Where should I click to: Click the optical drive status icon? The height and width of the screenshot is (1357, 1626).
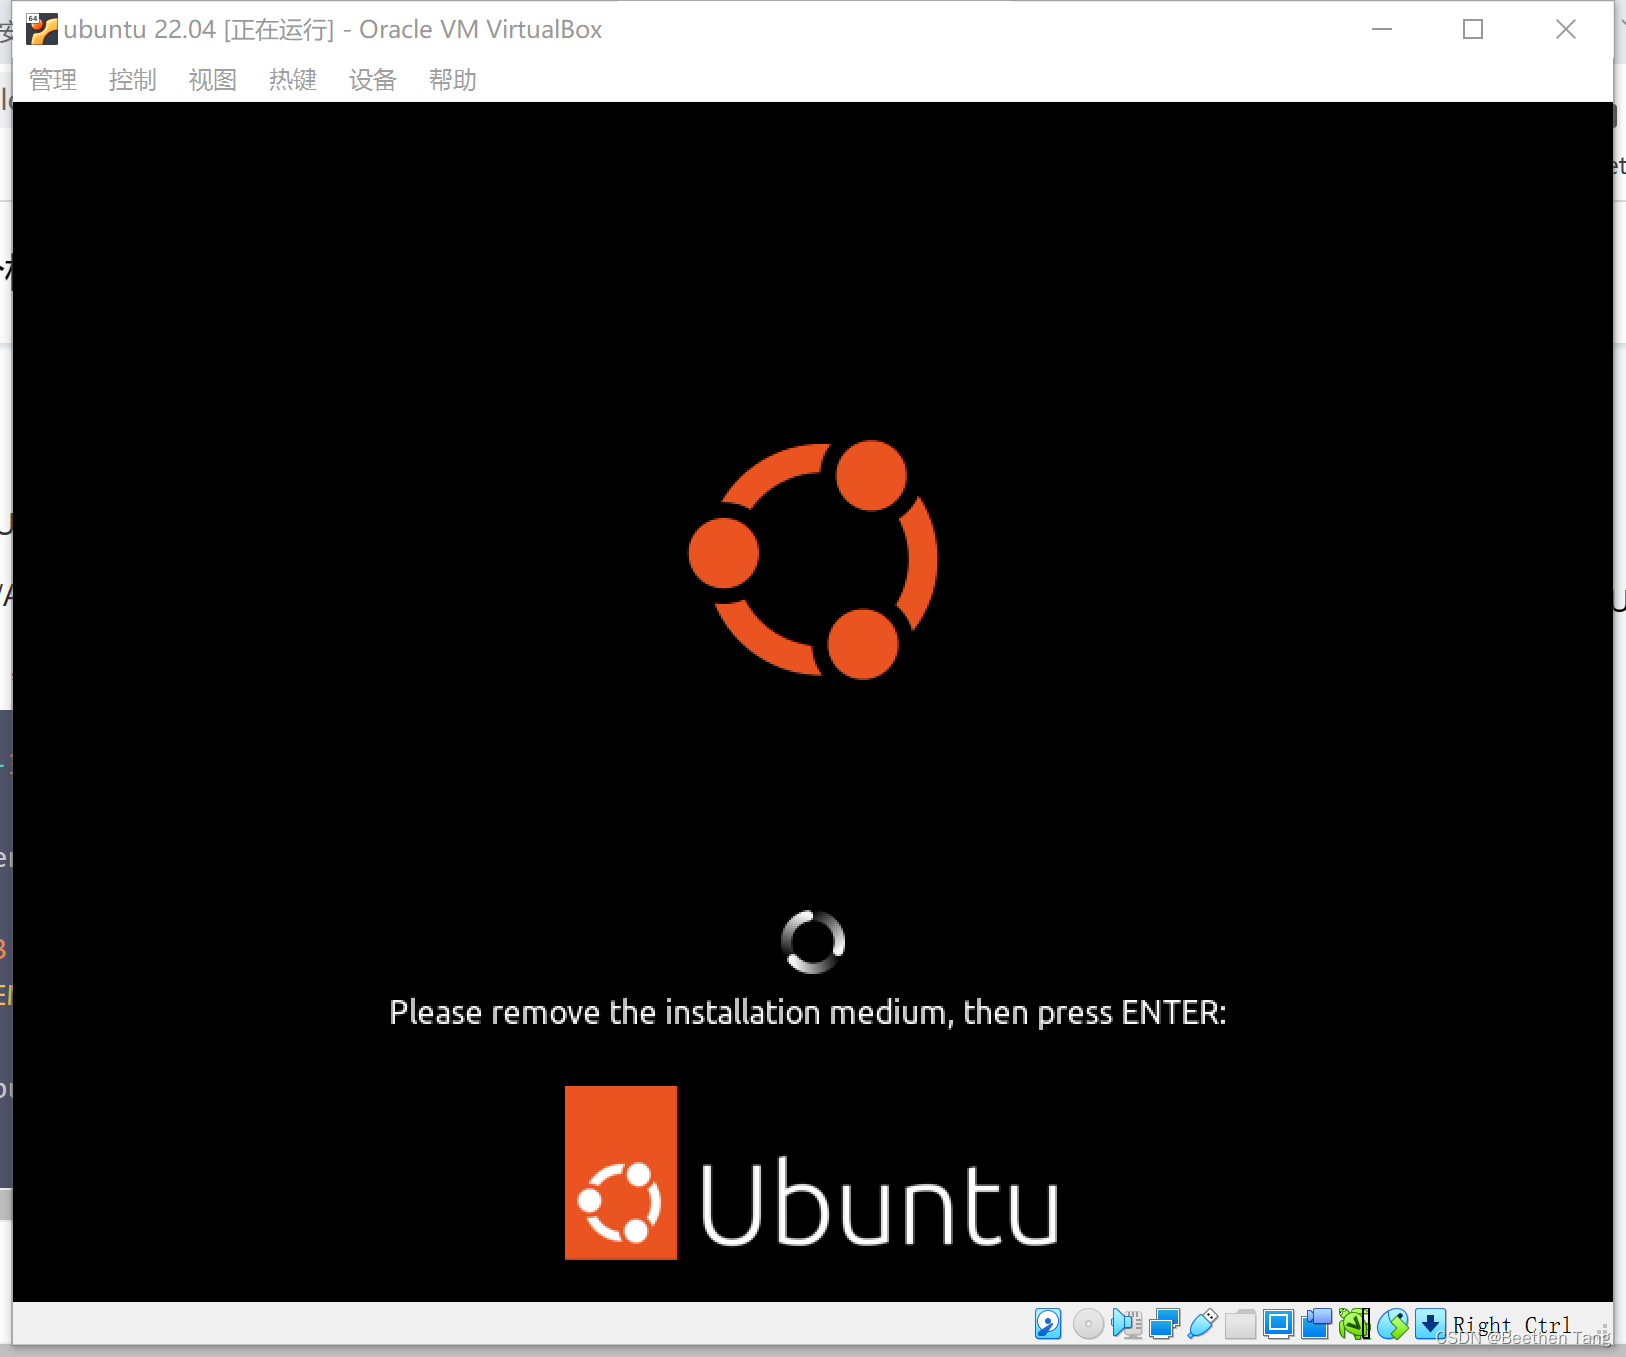pyautogui.click(x=1088, y=1324)
